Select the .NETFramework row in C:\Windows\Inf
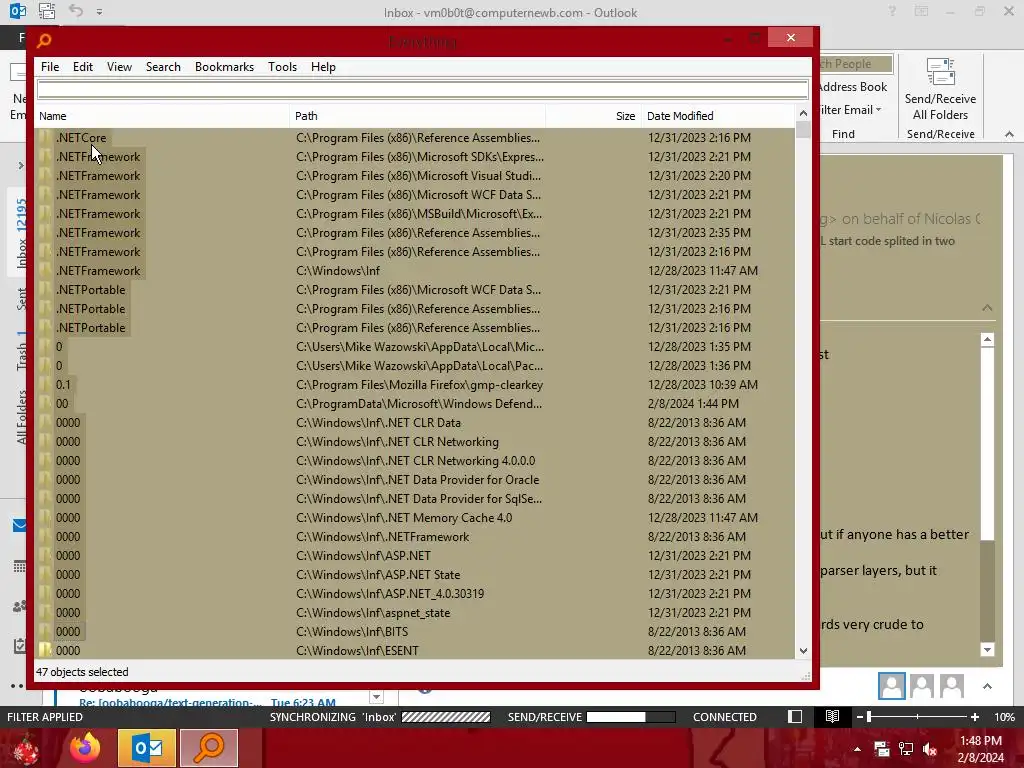Screen dimensions: 1024x768 pos(415,270)
